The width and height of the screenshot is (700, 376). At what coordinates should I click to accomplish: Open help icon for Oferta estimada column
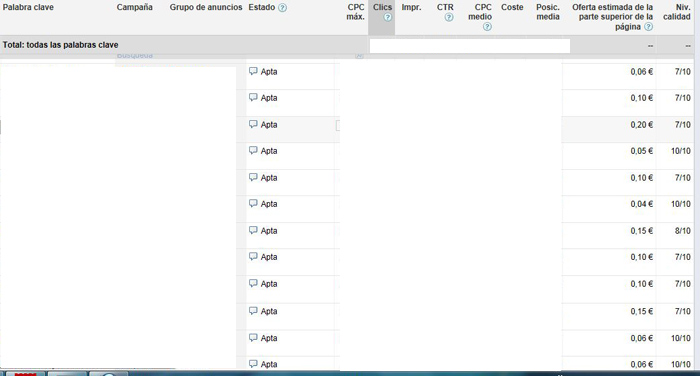648,27
